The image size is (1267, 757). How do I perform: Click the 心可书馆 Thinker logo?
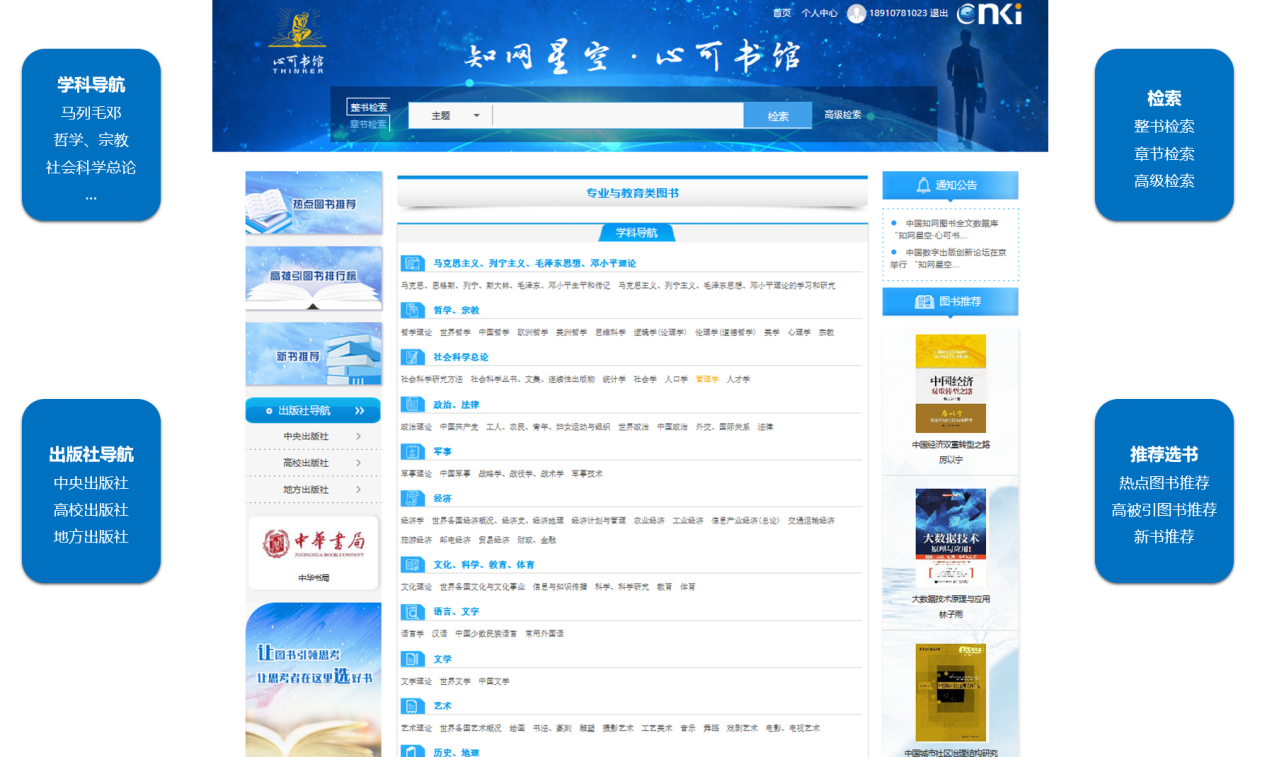coord(298,42)
